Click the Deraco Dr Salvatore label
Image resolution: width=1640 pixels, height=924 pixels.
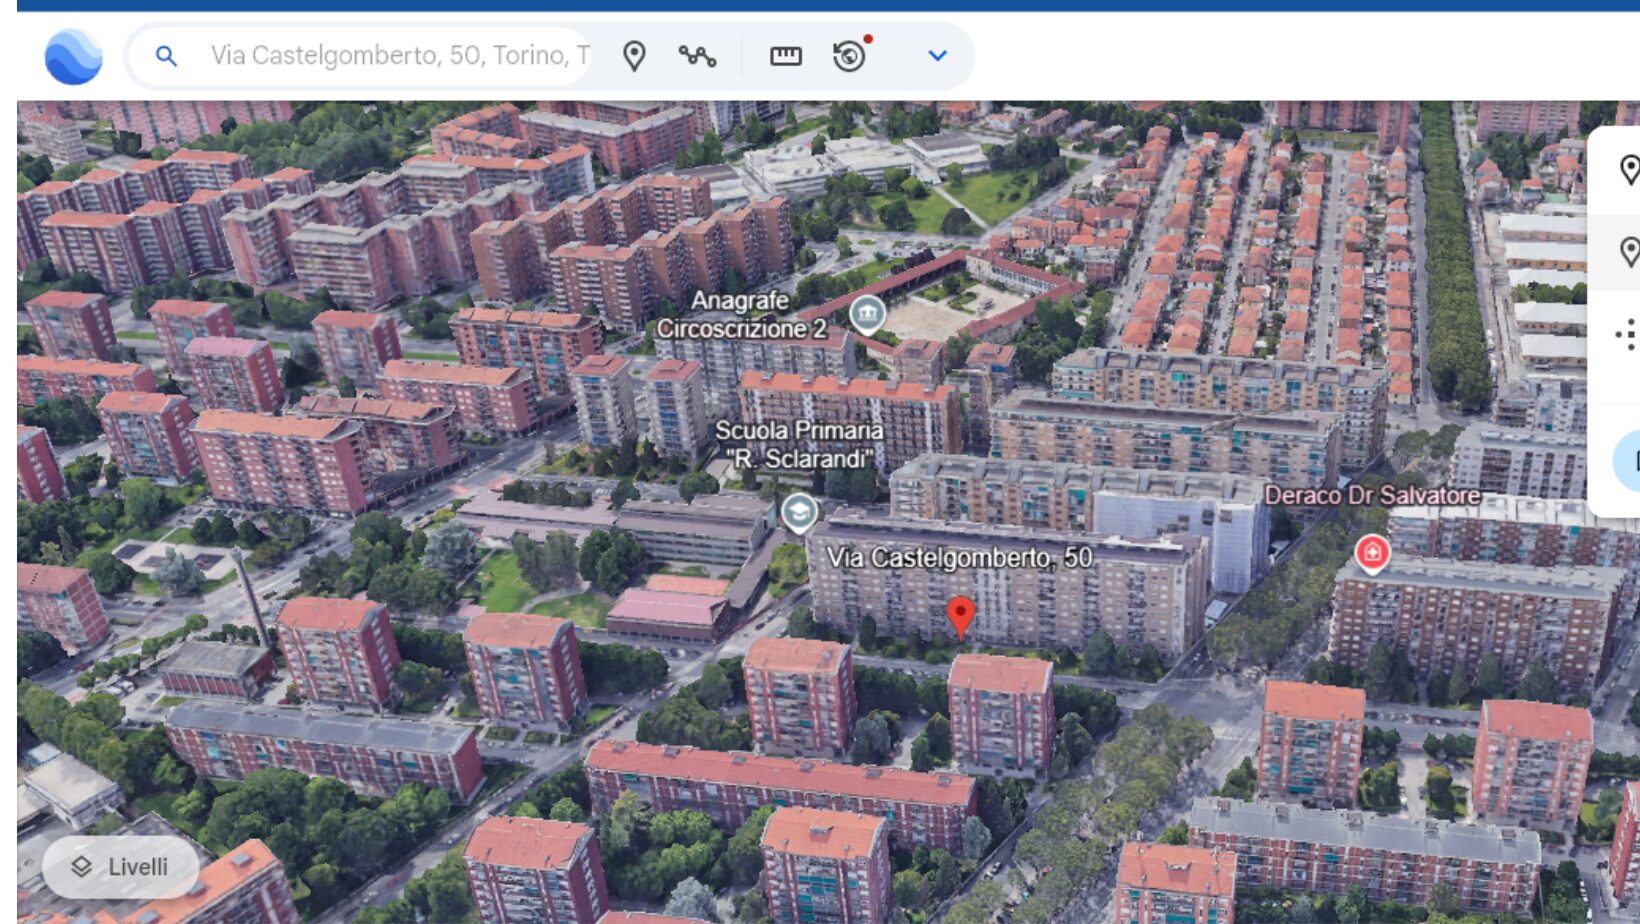[x=1372, y=495]
